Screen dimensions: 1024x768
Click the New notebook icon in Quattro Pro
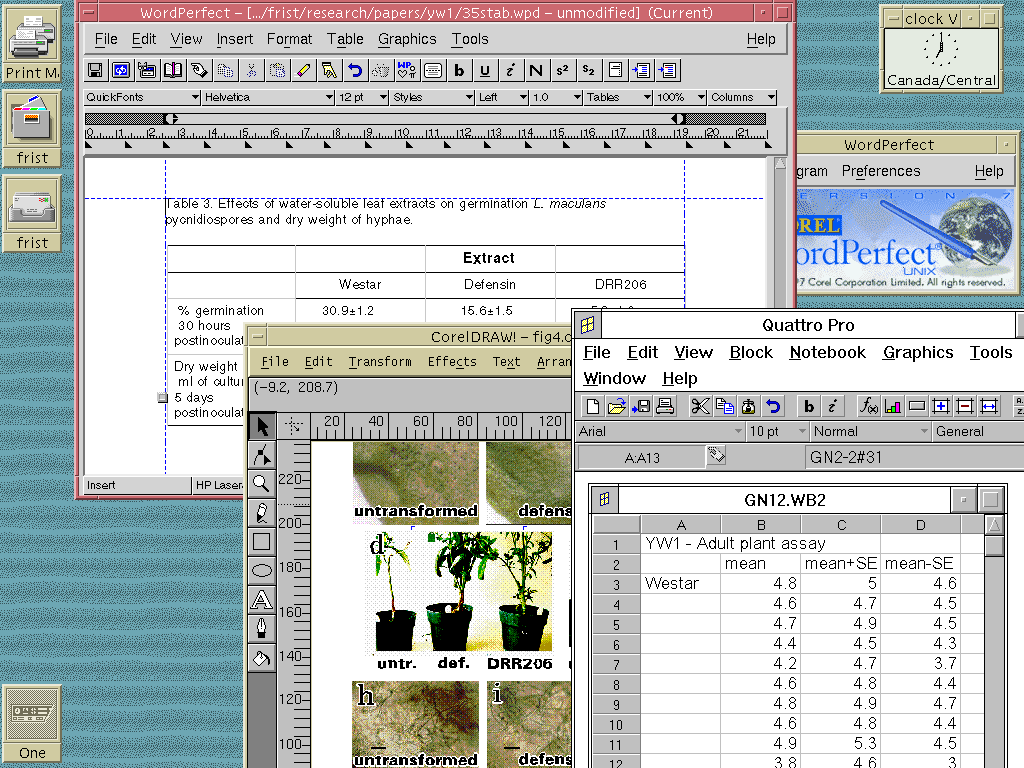(x=592, y=406)
